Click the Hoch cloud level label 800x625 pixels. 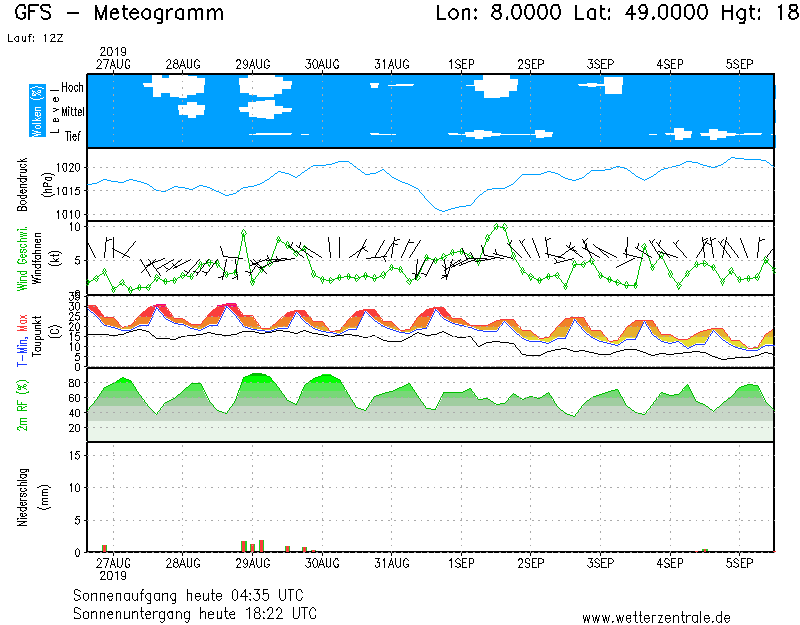72,88
